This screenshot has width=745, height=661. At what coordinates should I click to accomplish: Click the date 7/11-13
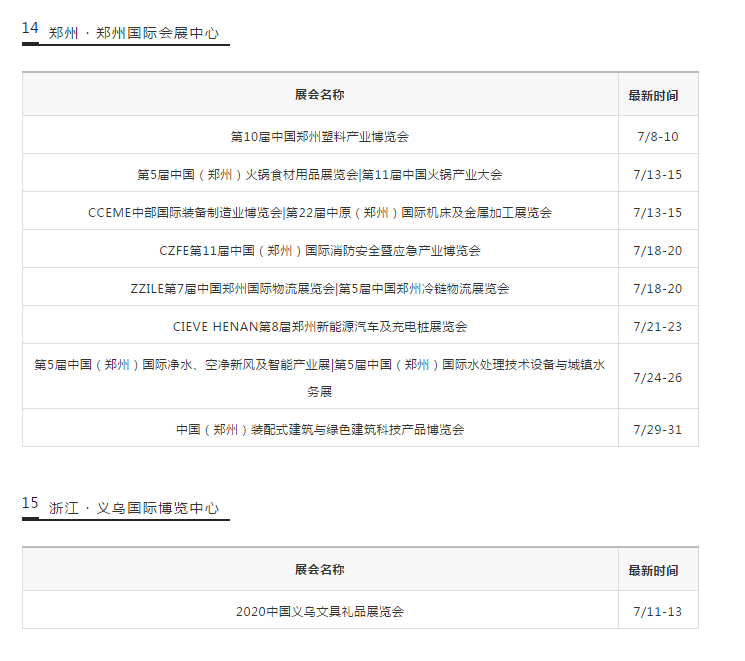click(x=658, y=612)
